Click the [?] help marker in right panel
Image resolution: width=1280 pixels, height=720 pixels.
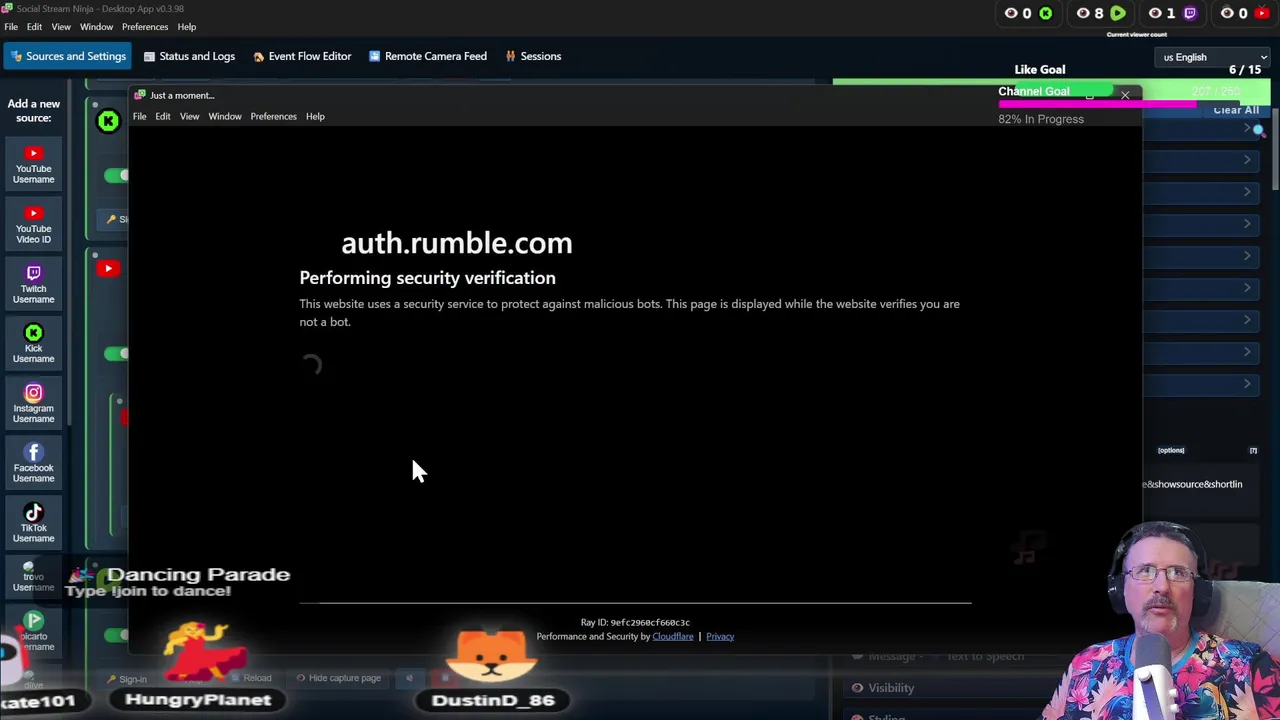pyautogui.click(x=1253, y=450)
